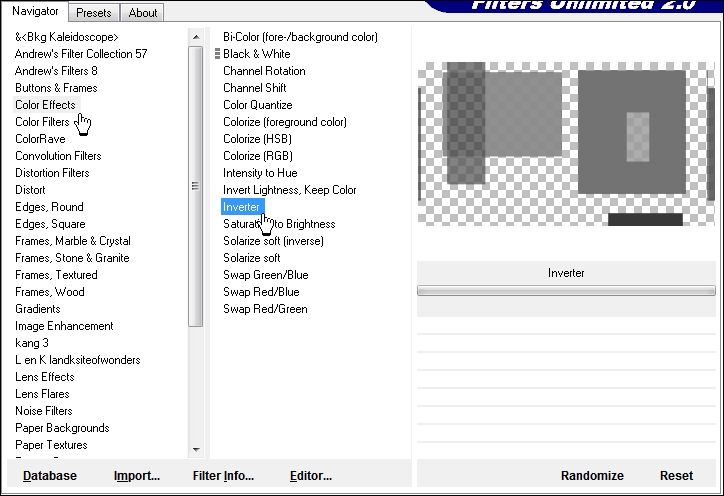The width and height of the screenshot is (724, 496).
Task: Click the filter preview image
Action: [566, 144]
